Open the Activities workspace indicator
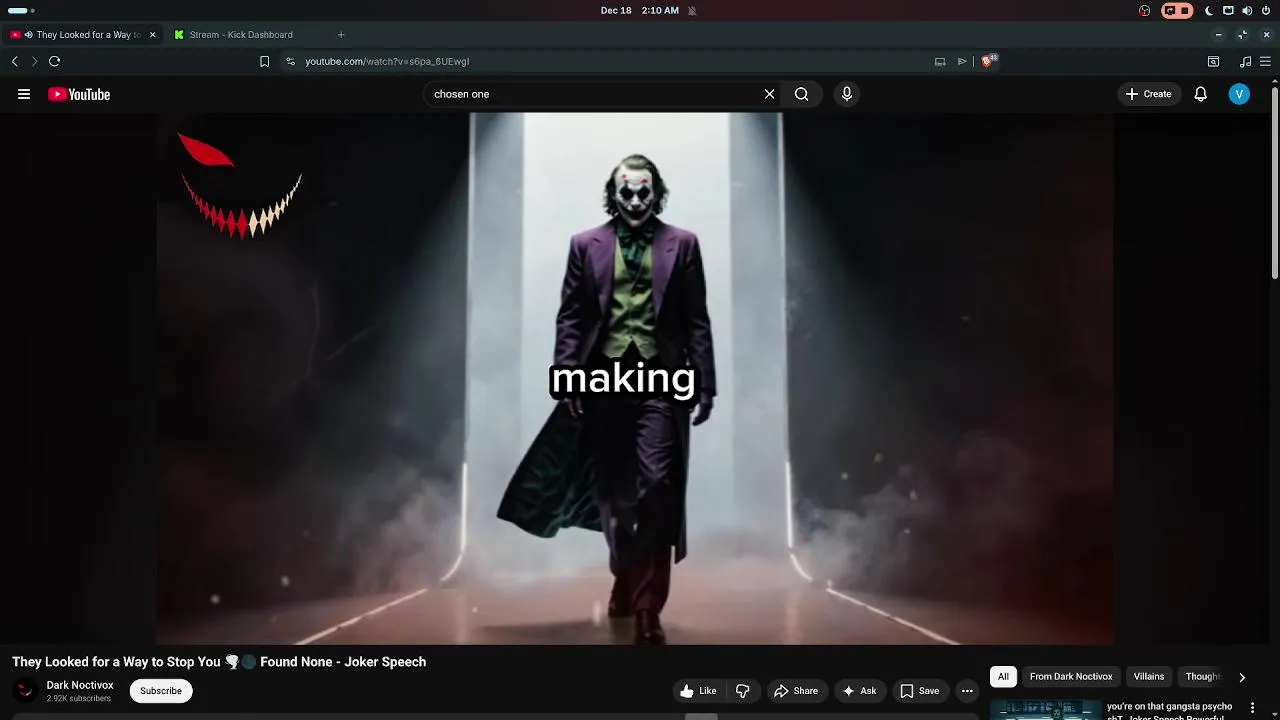 [x=20, y=11]
